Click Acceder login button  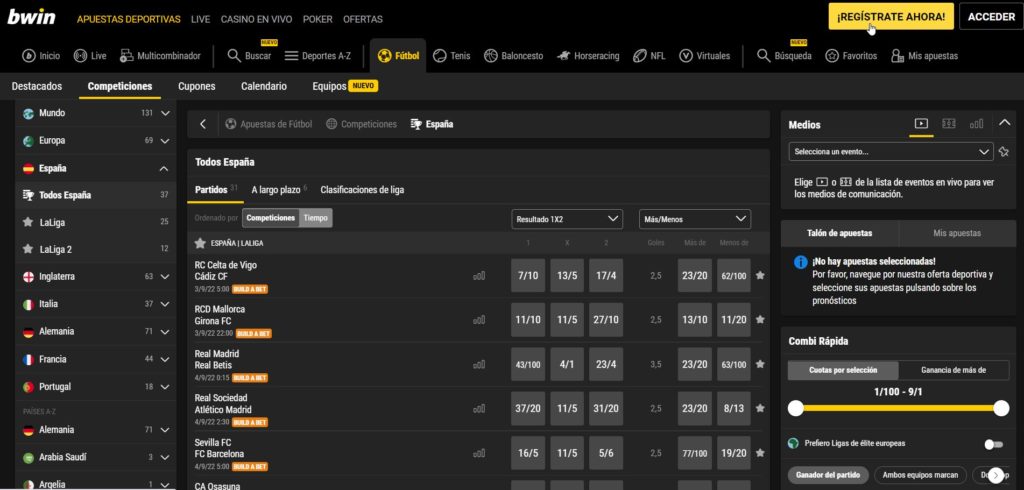point(991,17)
